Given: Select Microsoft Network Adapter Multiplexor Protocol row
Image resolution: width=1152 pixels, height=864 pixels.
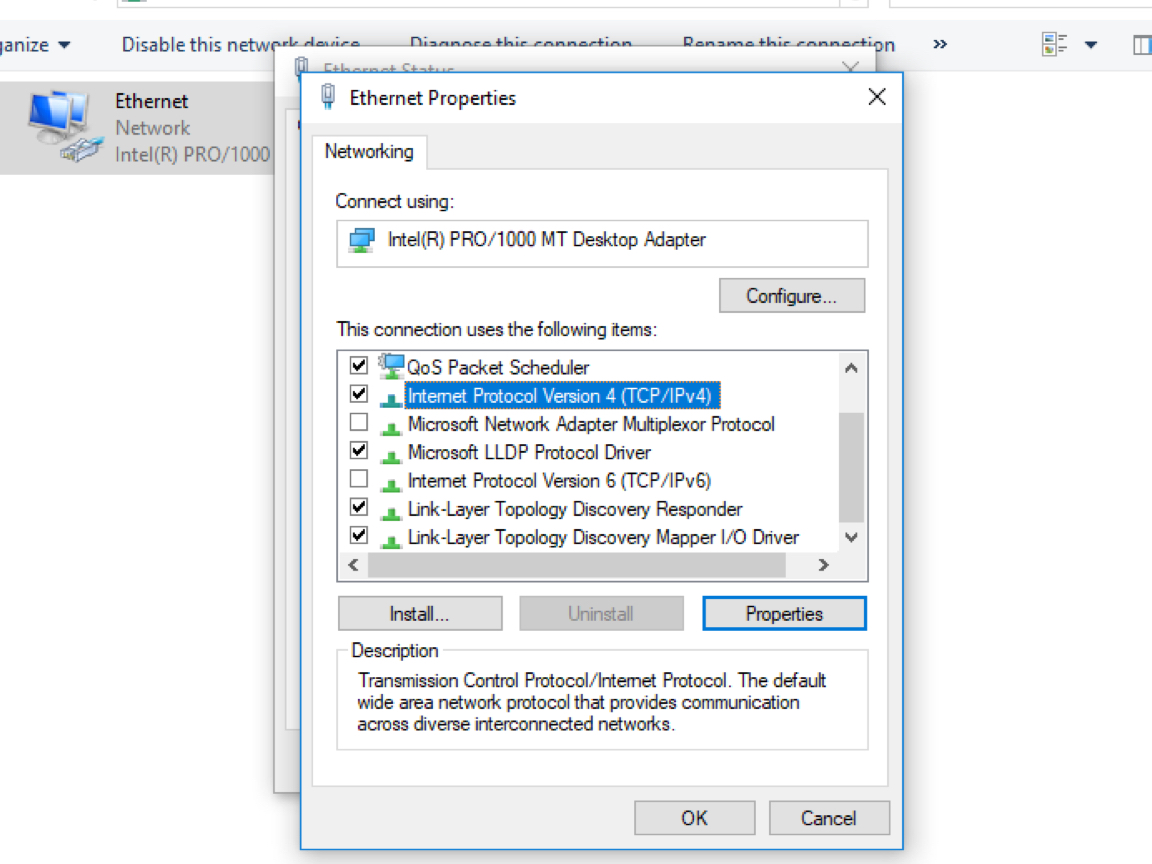Looking at the screenshot, I should click(x=591, y=424).
